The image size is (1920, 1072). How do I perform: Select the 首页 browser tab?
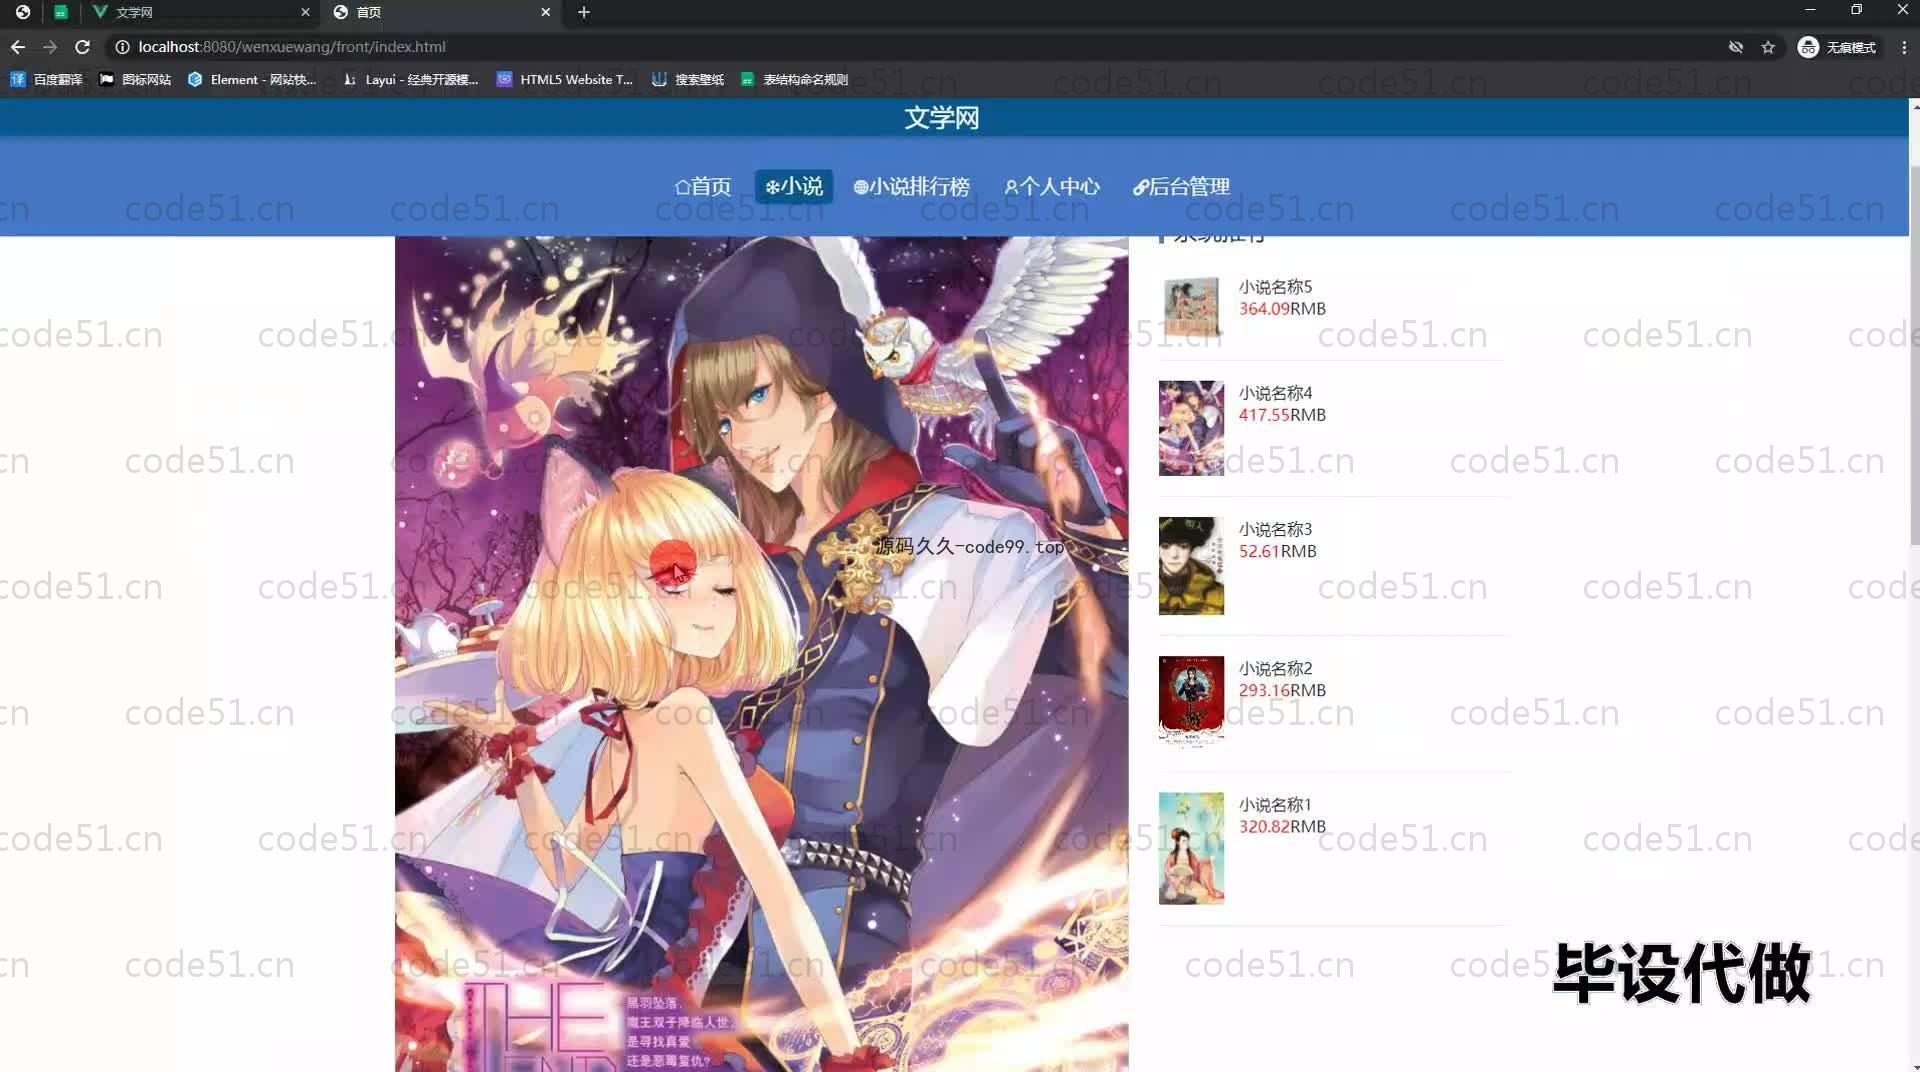point(440,12)
